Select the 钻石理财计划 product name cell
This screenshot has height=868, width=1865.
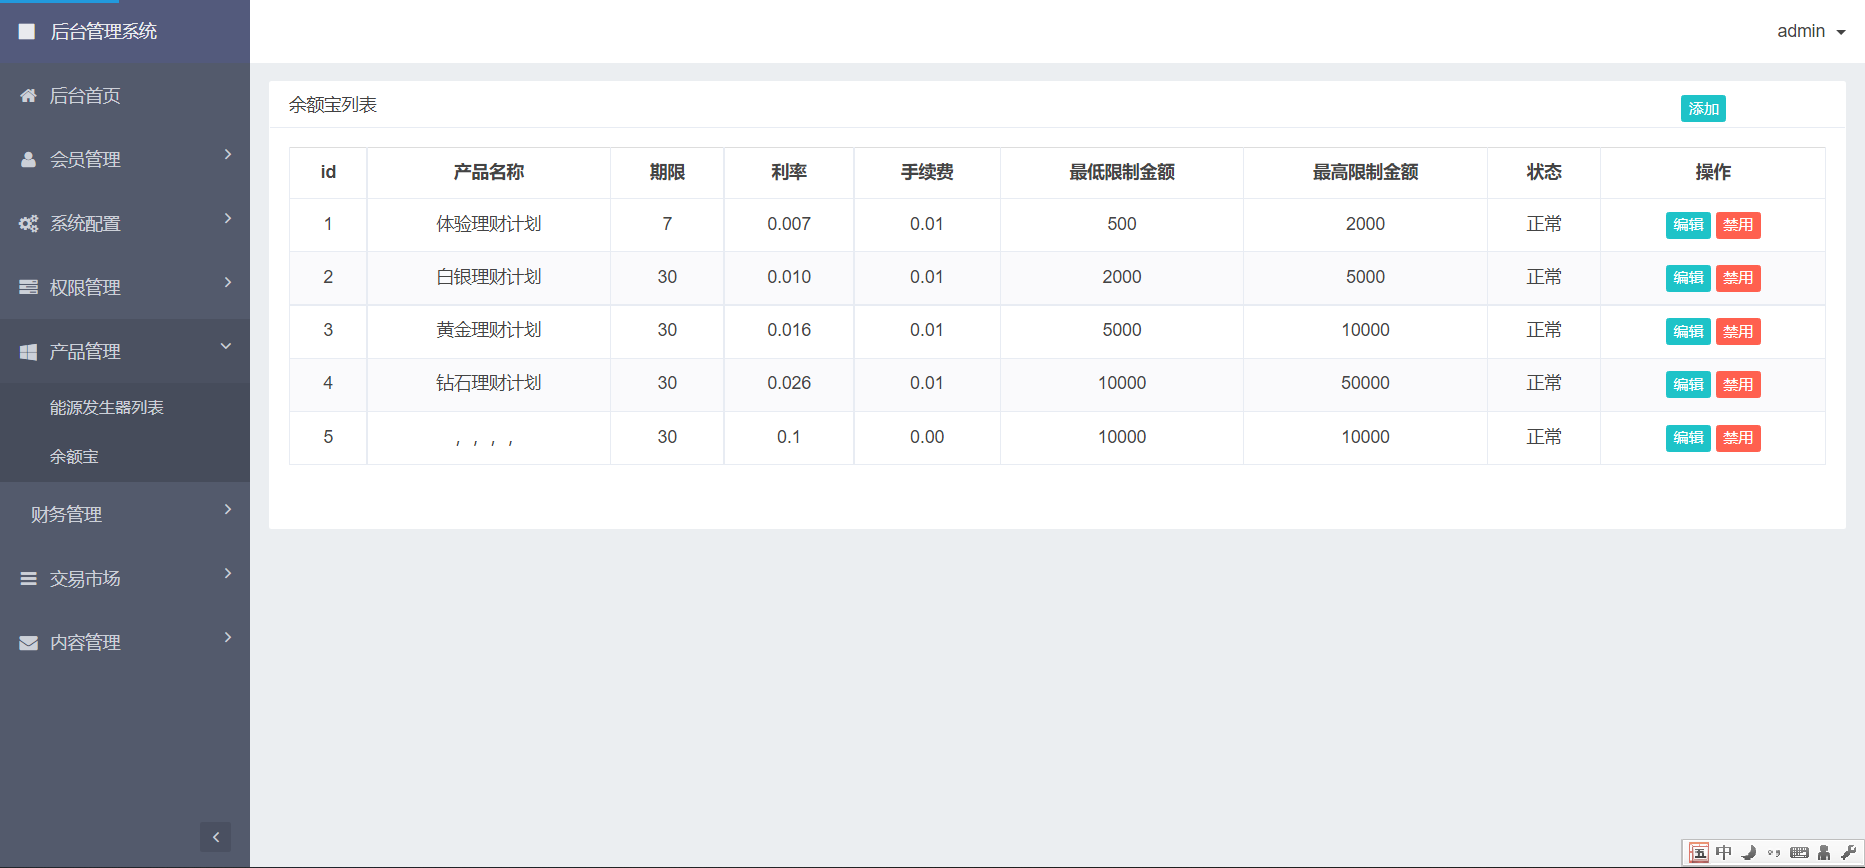(489, 383)
